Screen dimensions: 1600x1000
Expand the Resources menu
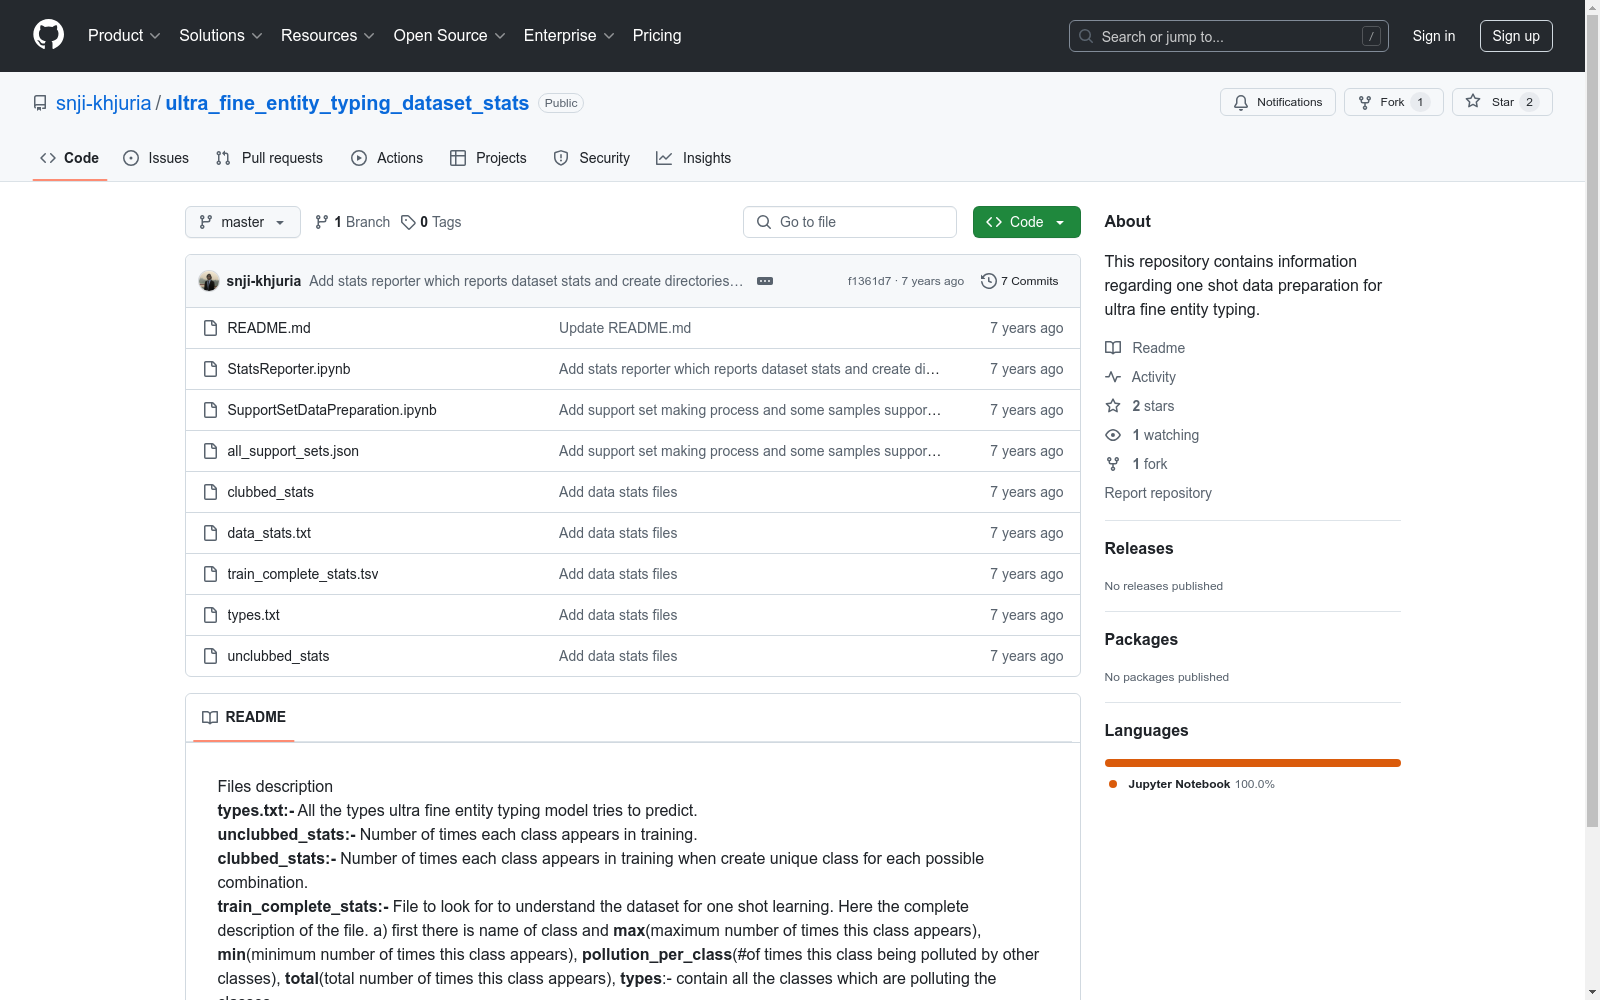[328, 35]
